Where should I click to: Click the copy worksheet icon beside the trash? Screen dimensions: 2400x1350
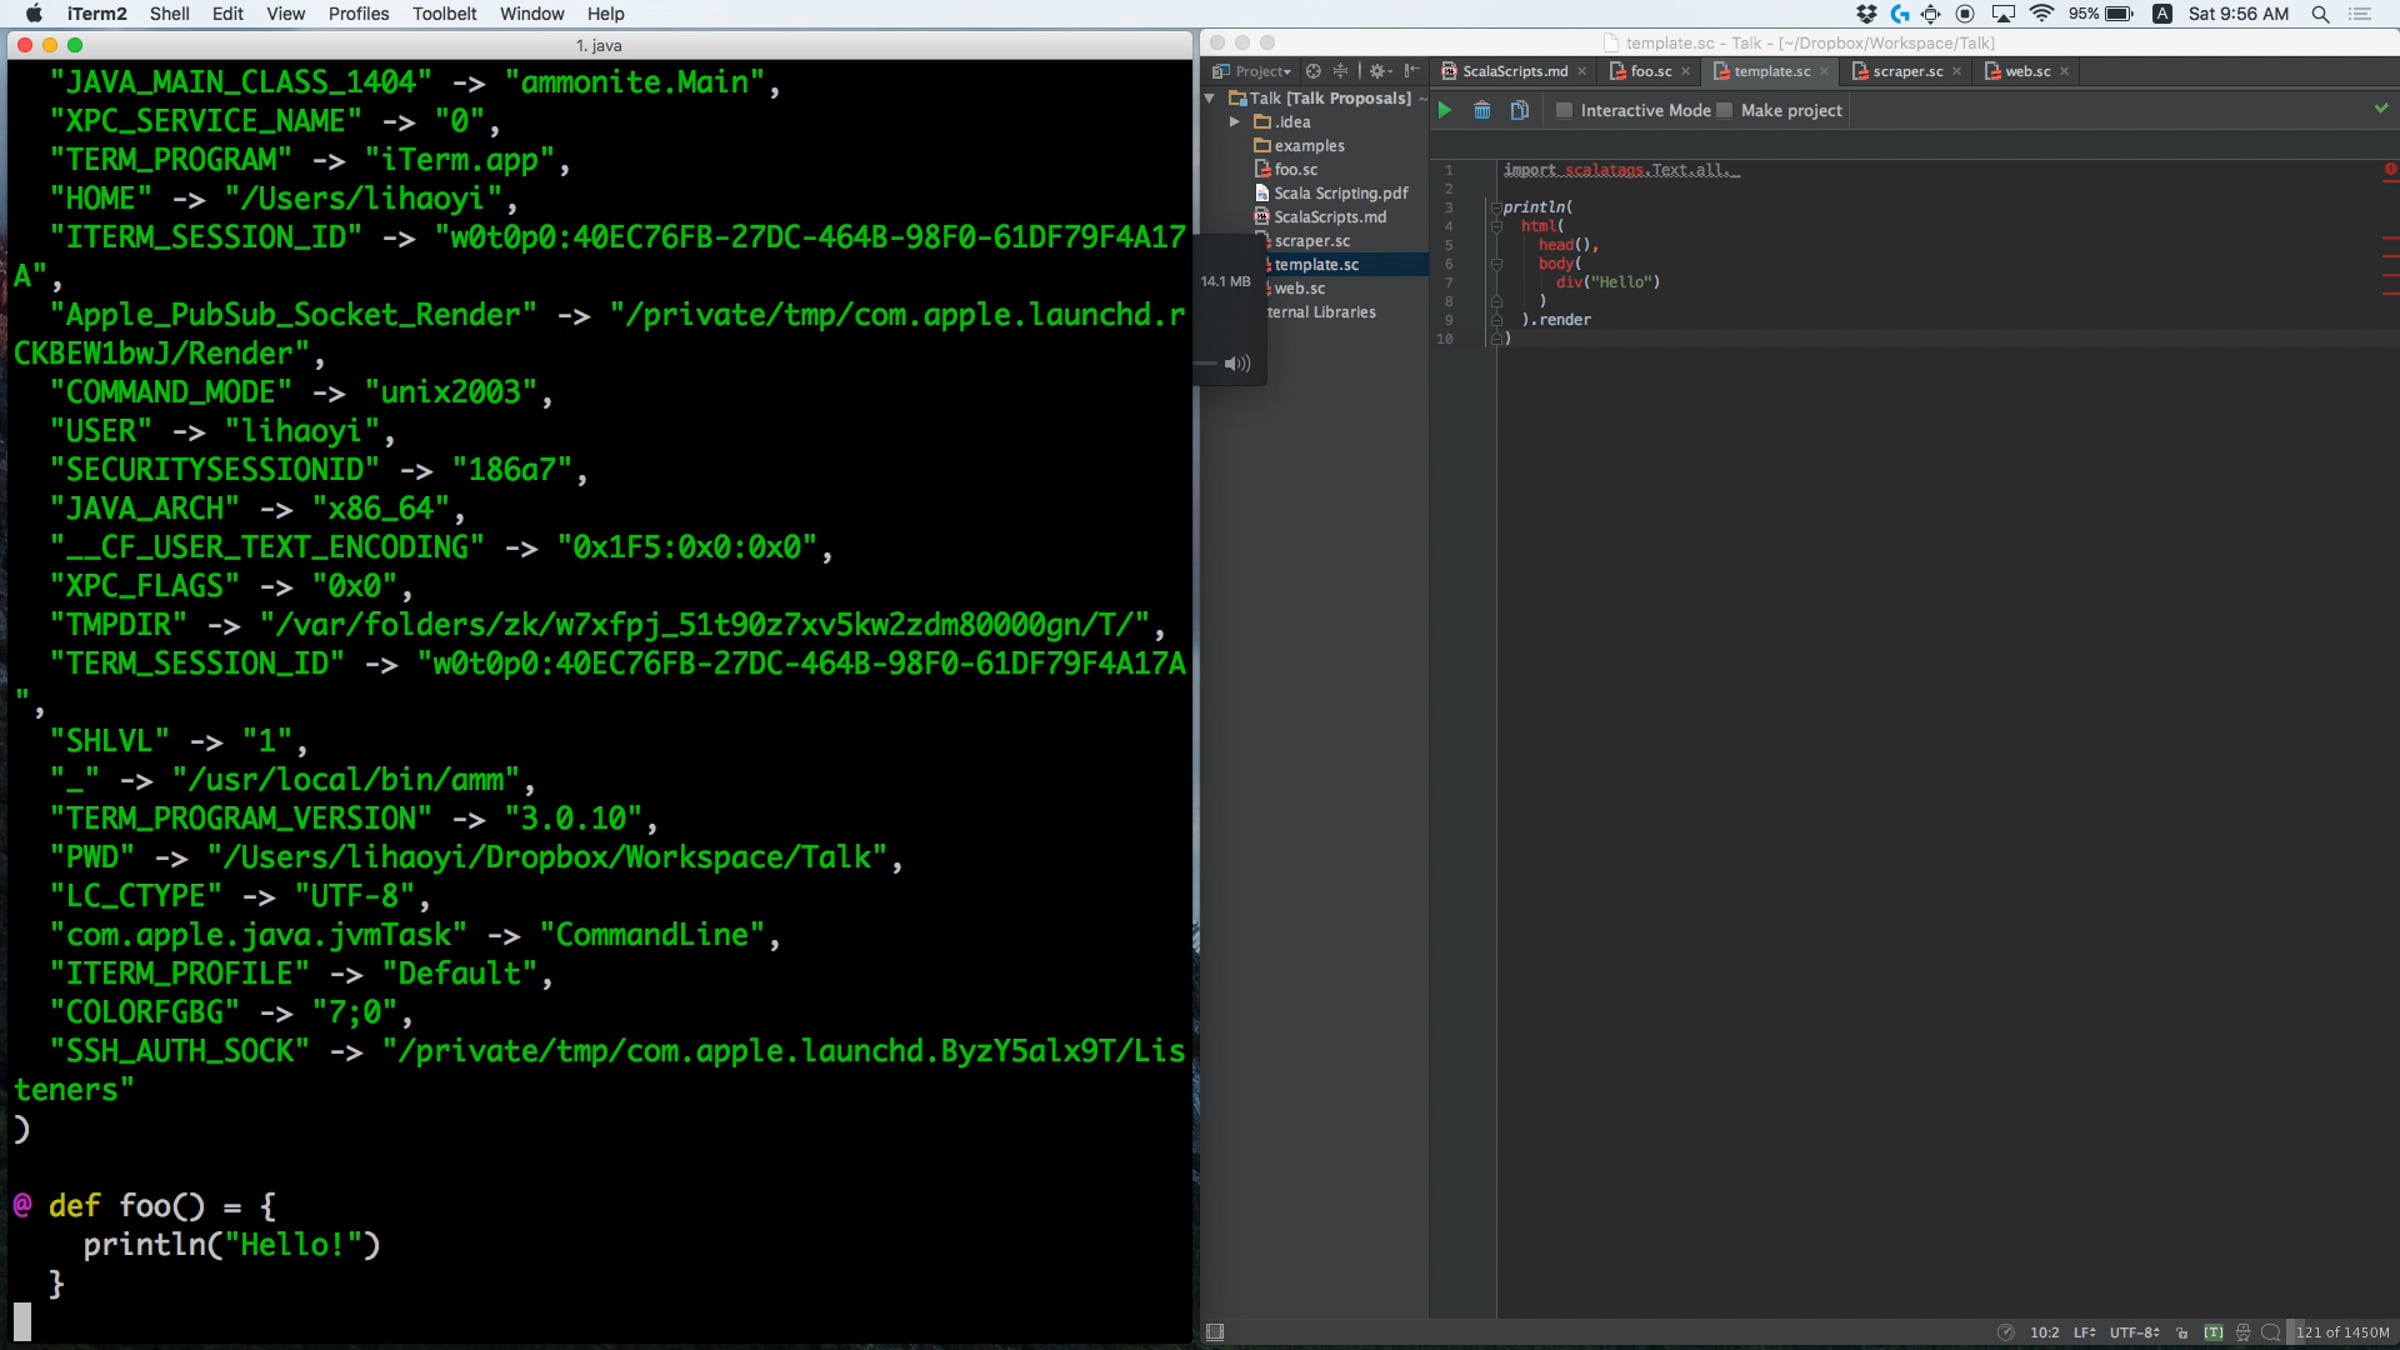[x=1519, y=110]
